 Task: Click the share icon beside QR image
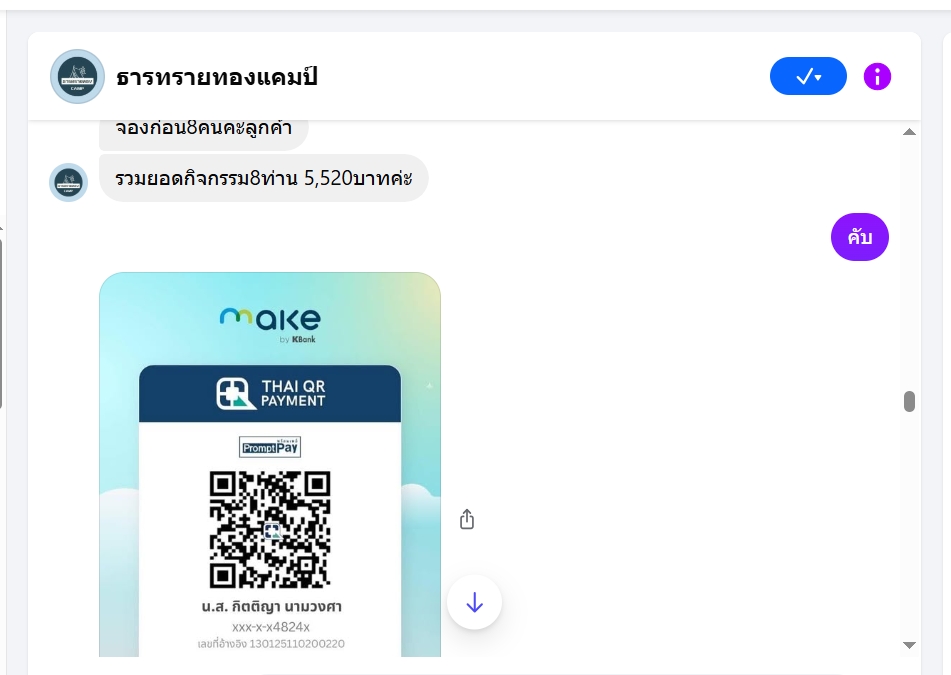[466, 519]
